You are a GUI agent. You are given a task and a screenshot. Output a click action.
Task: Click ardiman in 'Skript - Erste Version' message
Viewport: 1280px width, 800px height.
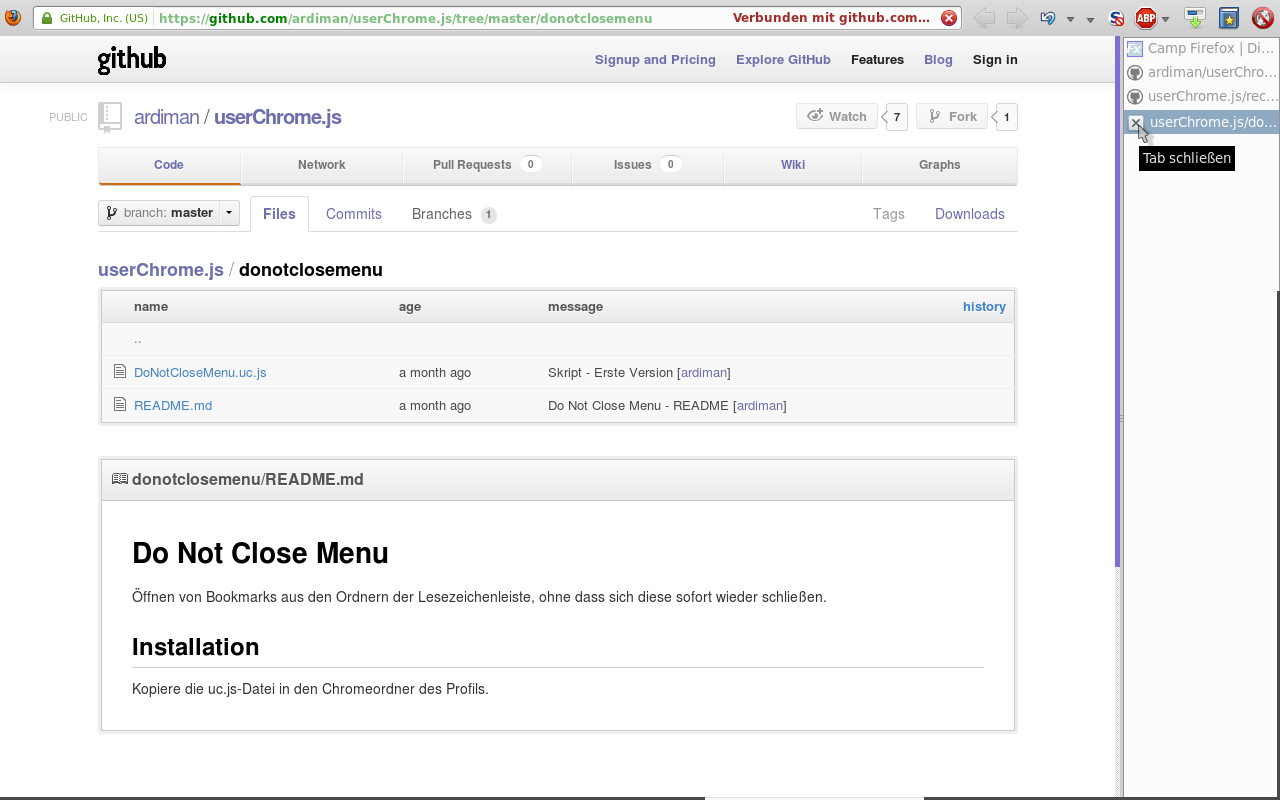[x=704, y=373]
